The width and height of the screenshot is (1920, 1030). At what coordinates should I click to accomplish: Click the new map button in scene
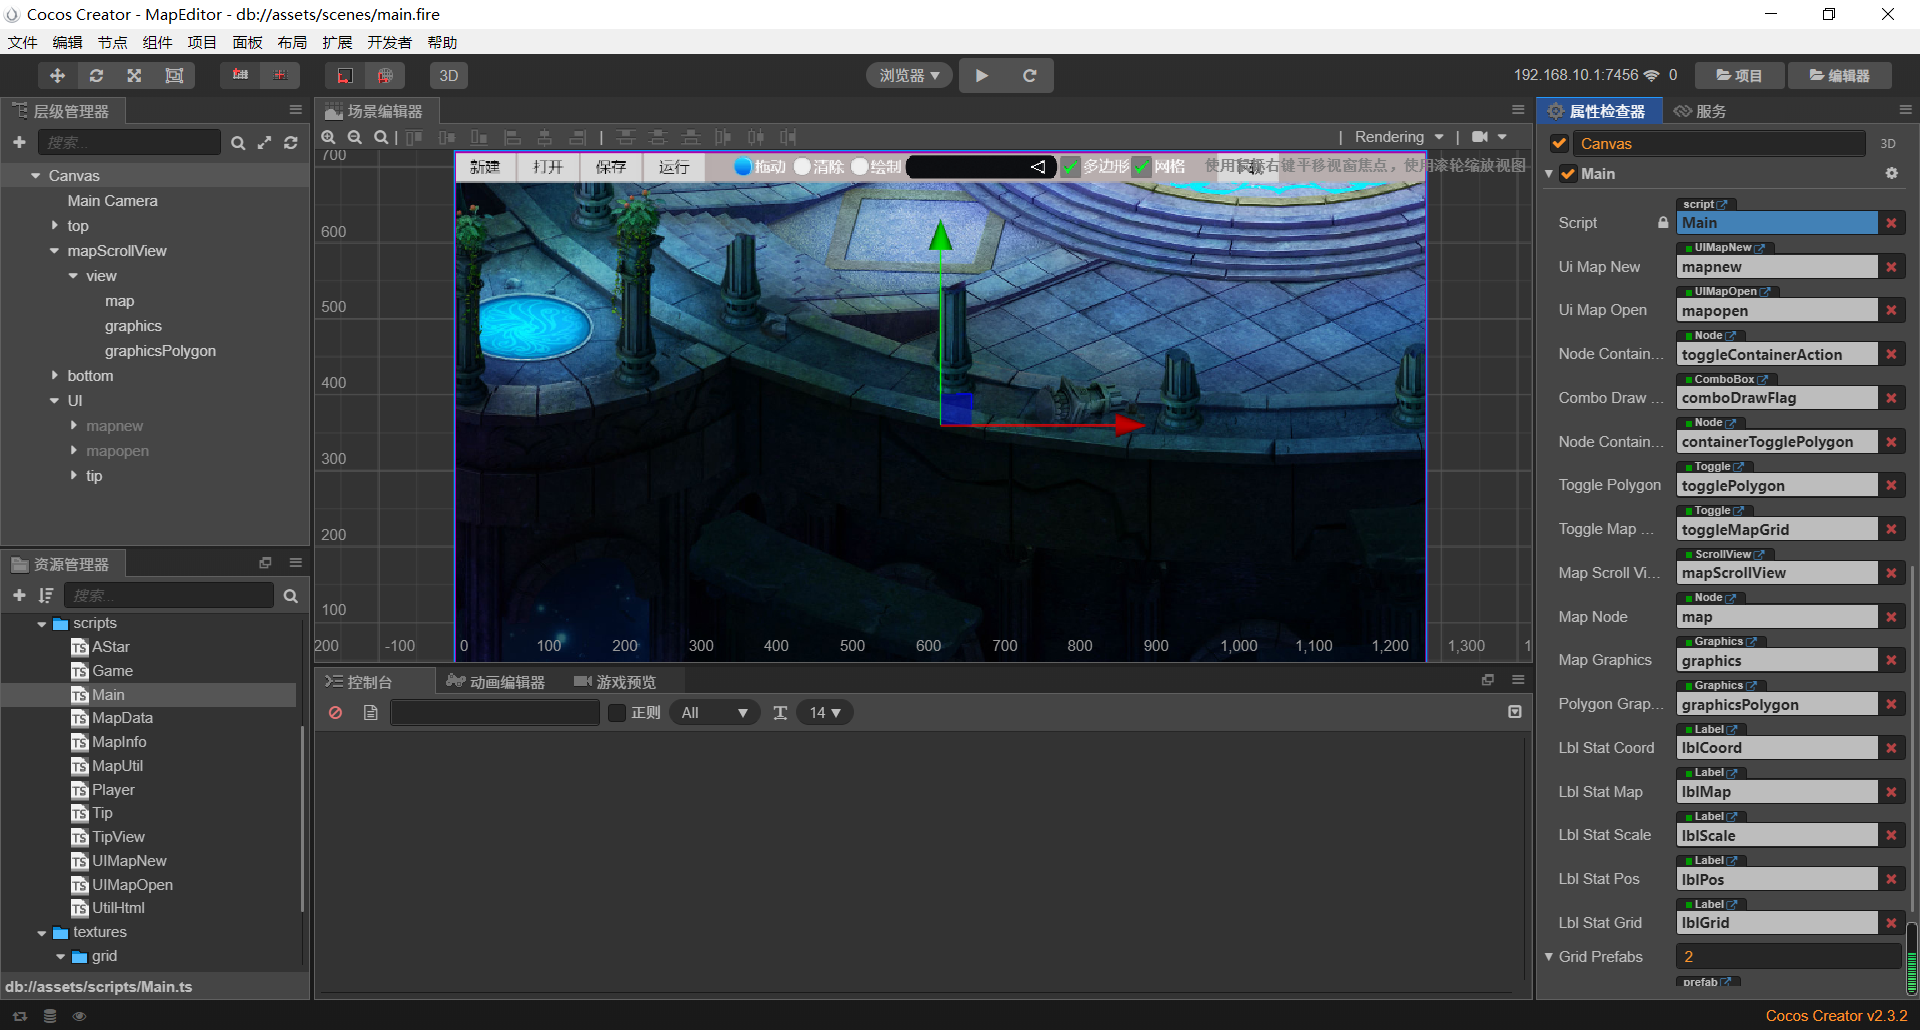[x=485, y=167]
